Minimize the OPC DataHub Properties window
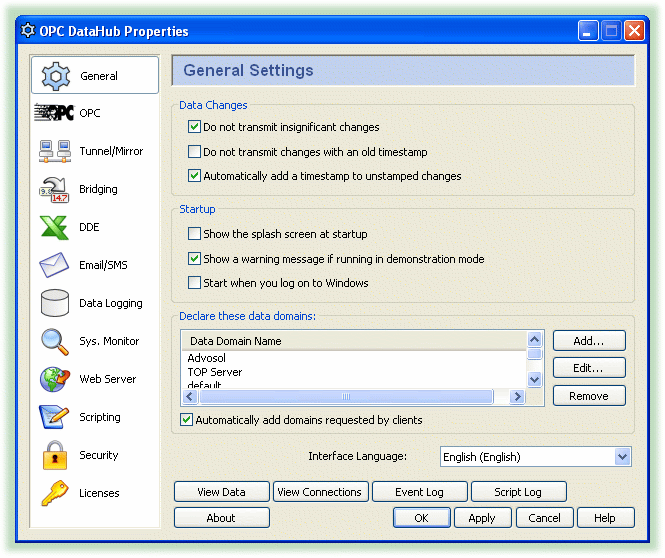The image size is (665, 558). tap(588, 31)
